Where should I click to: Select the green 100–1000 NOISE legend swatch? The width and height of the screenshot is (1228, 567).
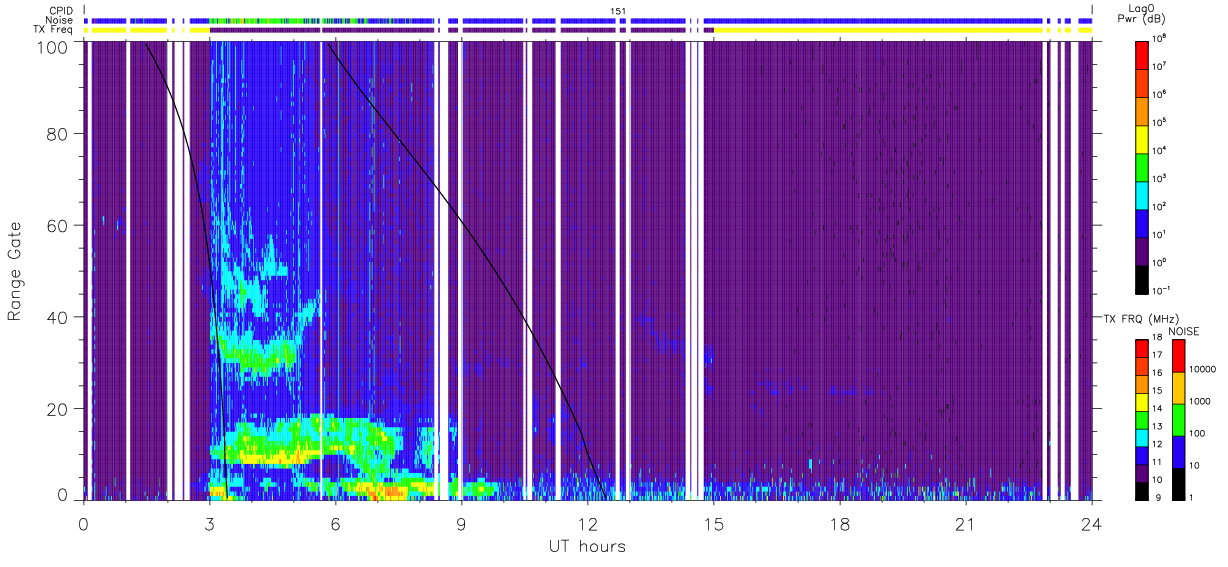click(x=1178, y=418)
